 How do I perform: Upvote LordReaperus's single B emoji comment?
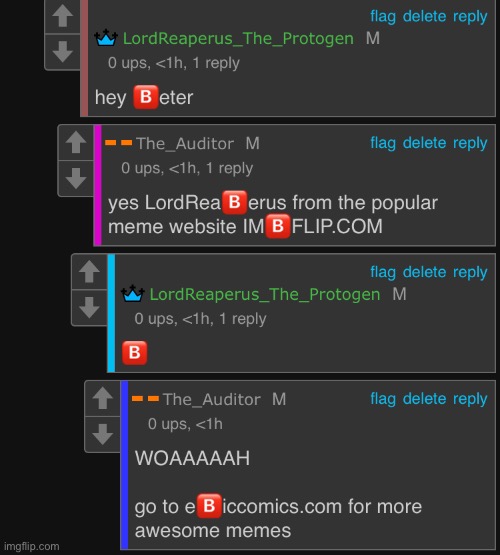[x=89, y=271]
